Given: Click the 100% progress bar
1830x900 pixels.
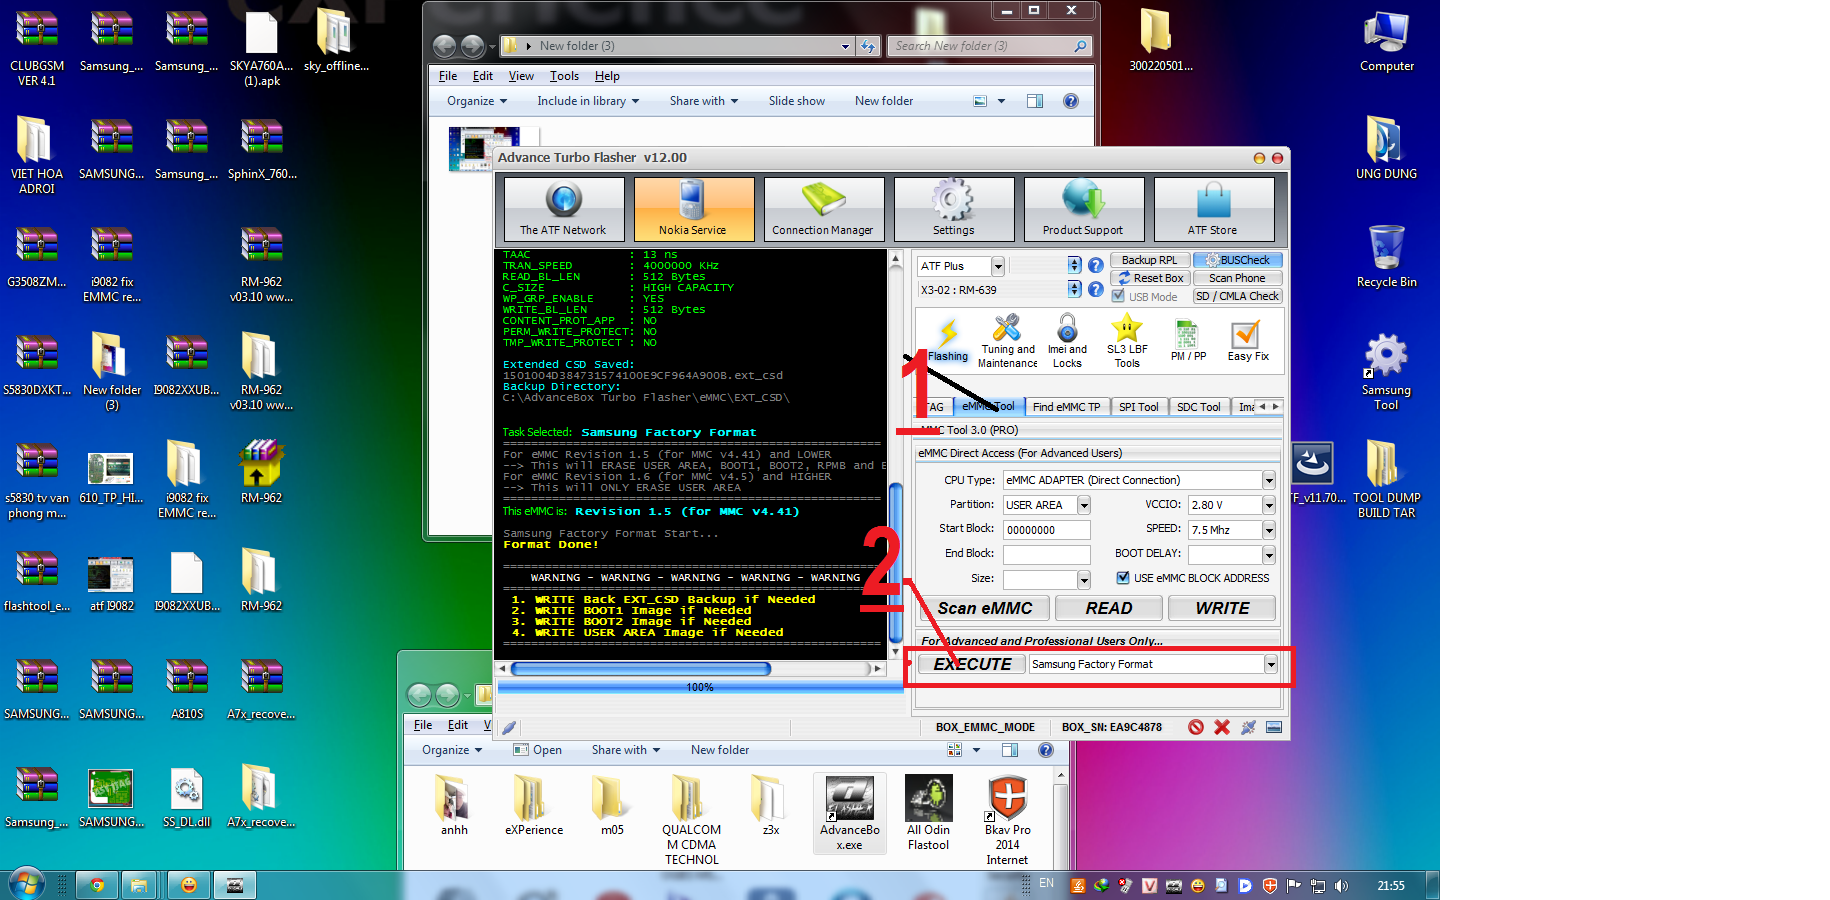Looking at the screenshot, I should 700,687.
